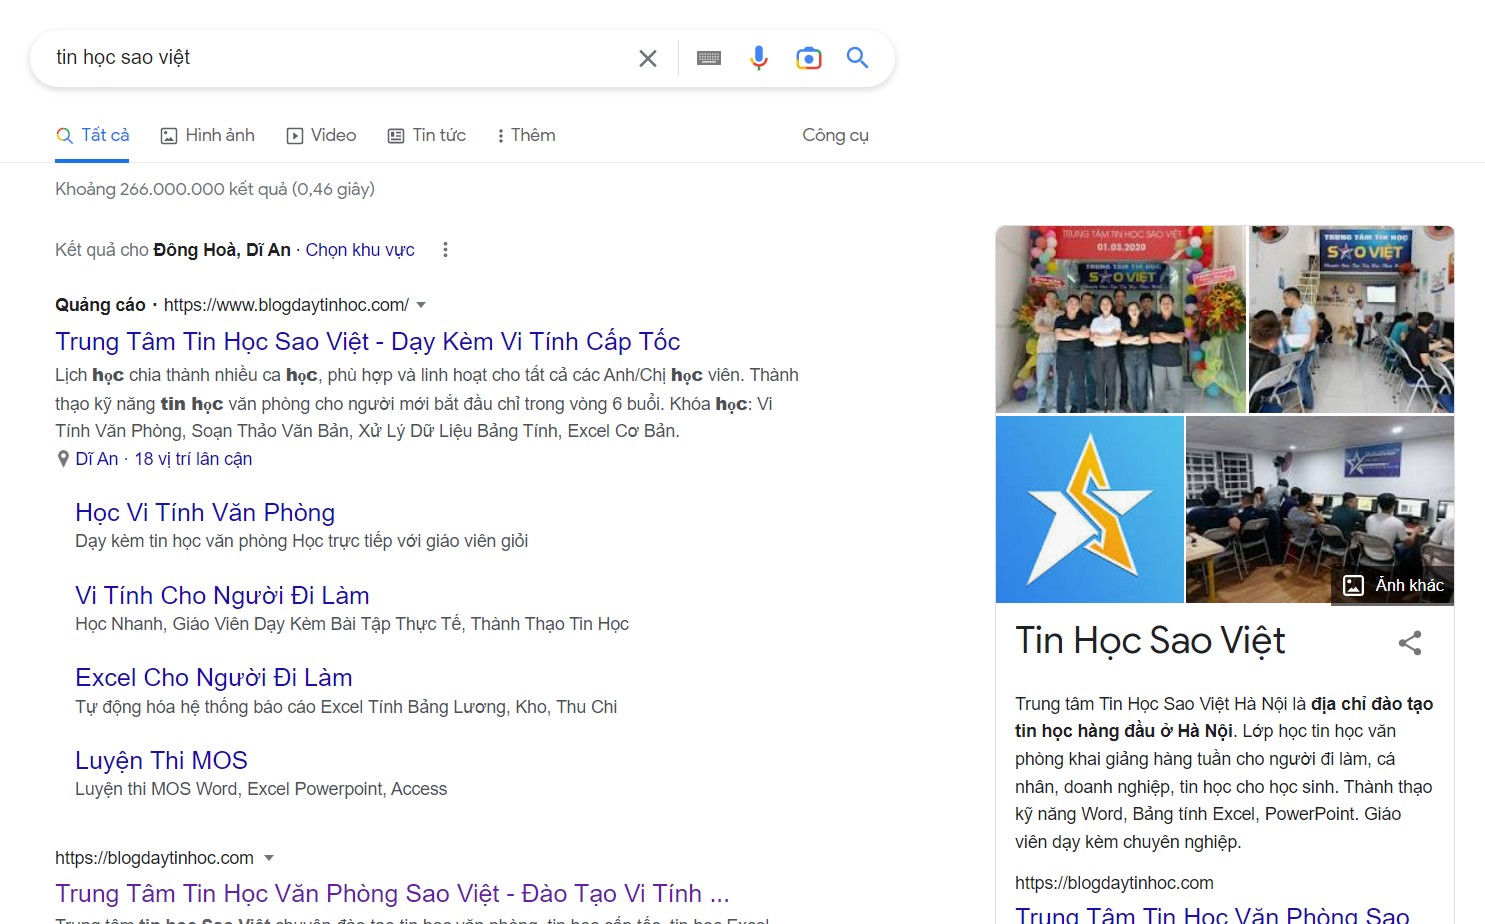Open the on-screen keyboard icon
The width and height of the screenshot is (1485, 924).
[x=708, y=58]
